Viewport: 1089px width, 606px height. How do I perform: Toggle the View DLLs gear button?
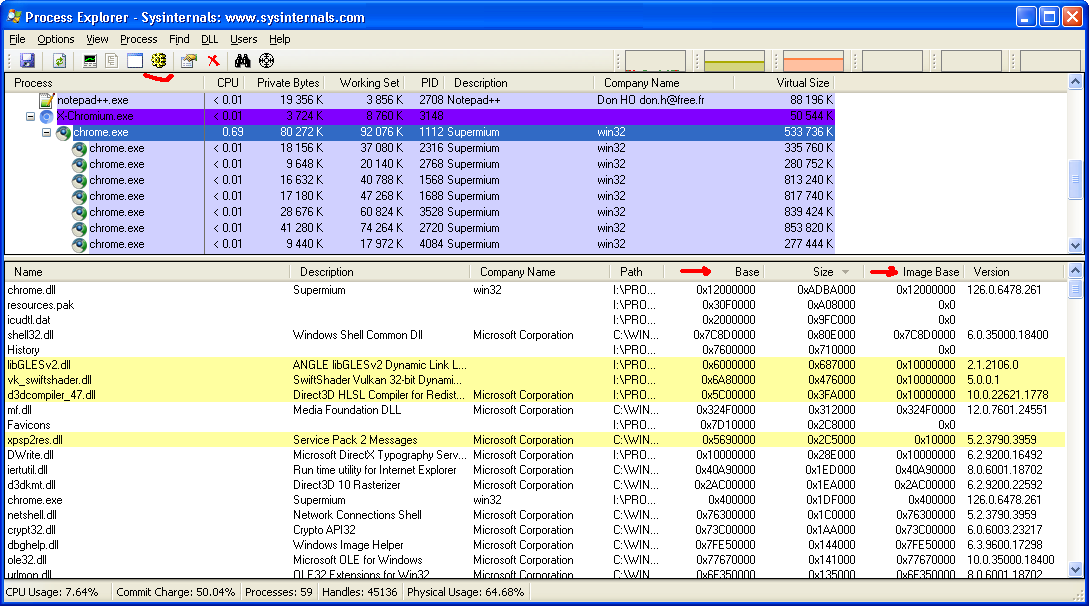tap(157, 61)
